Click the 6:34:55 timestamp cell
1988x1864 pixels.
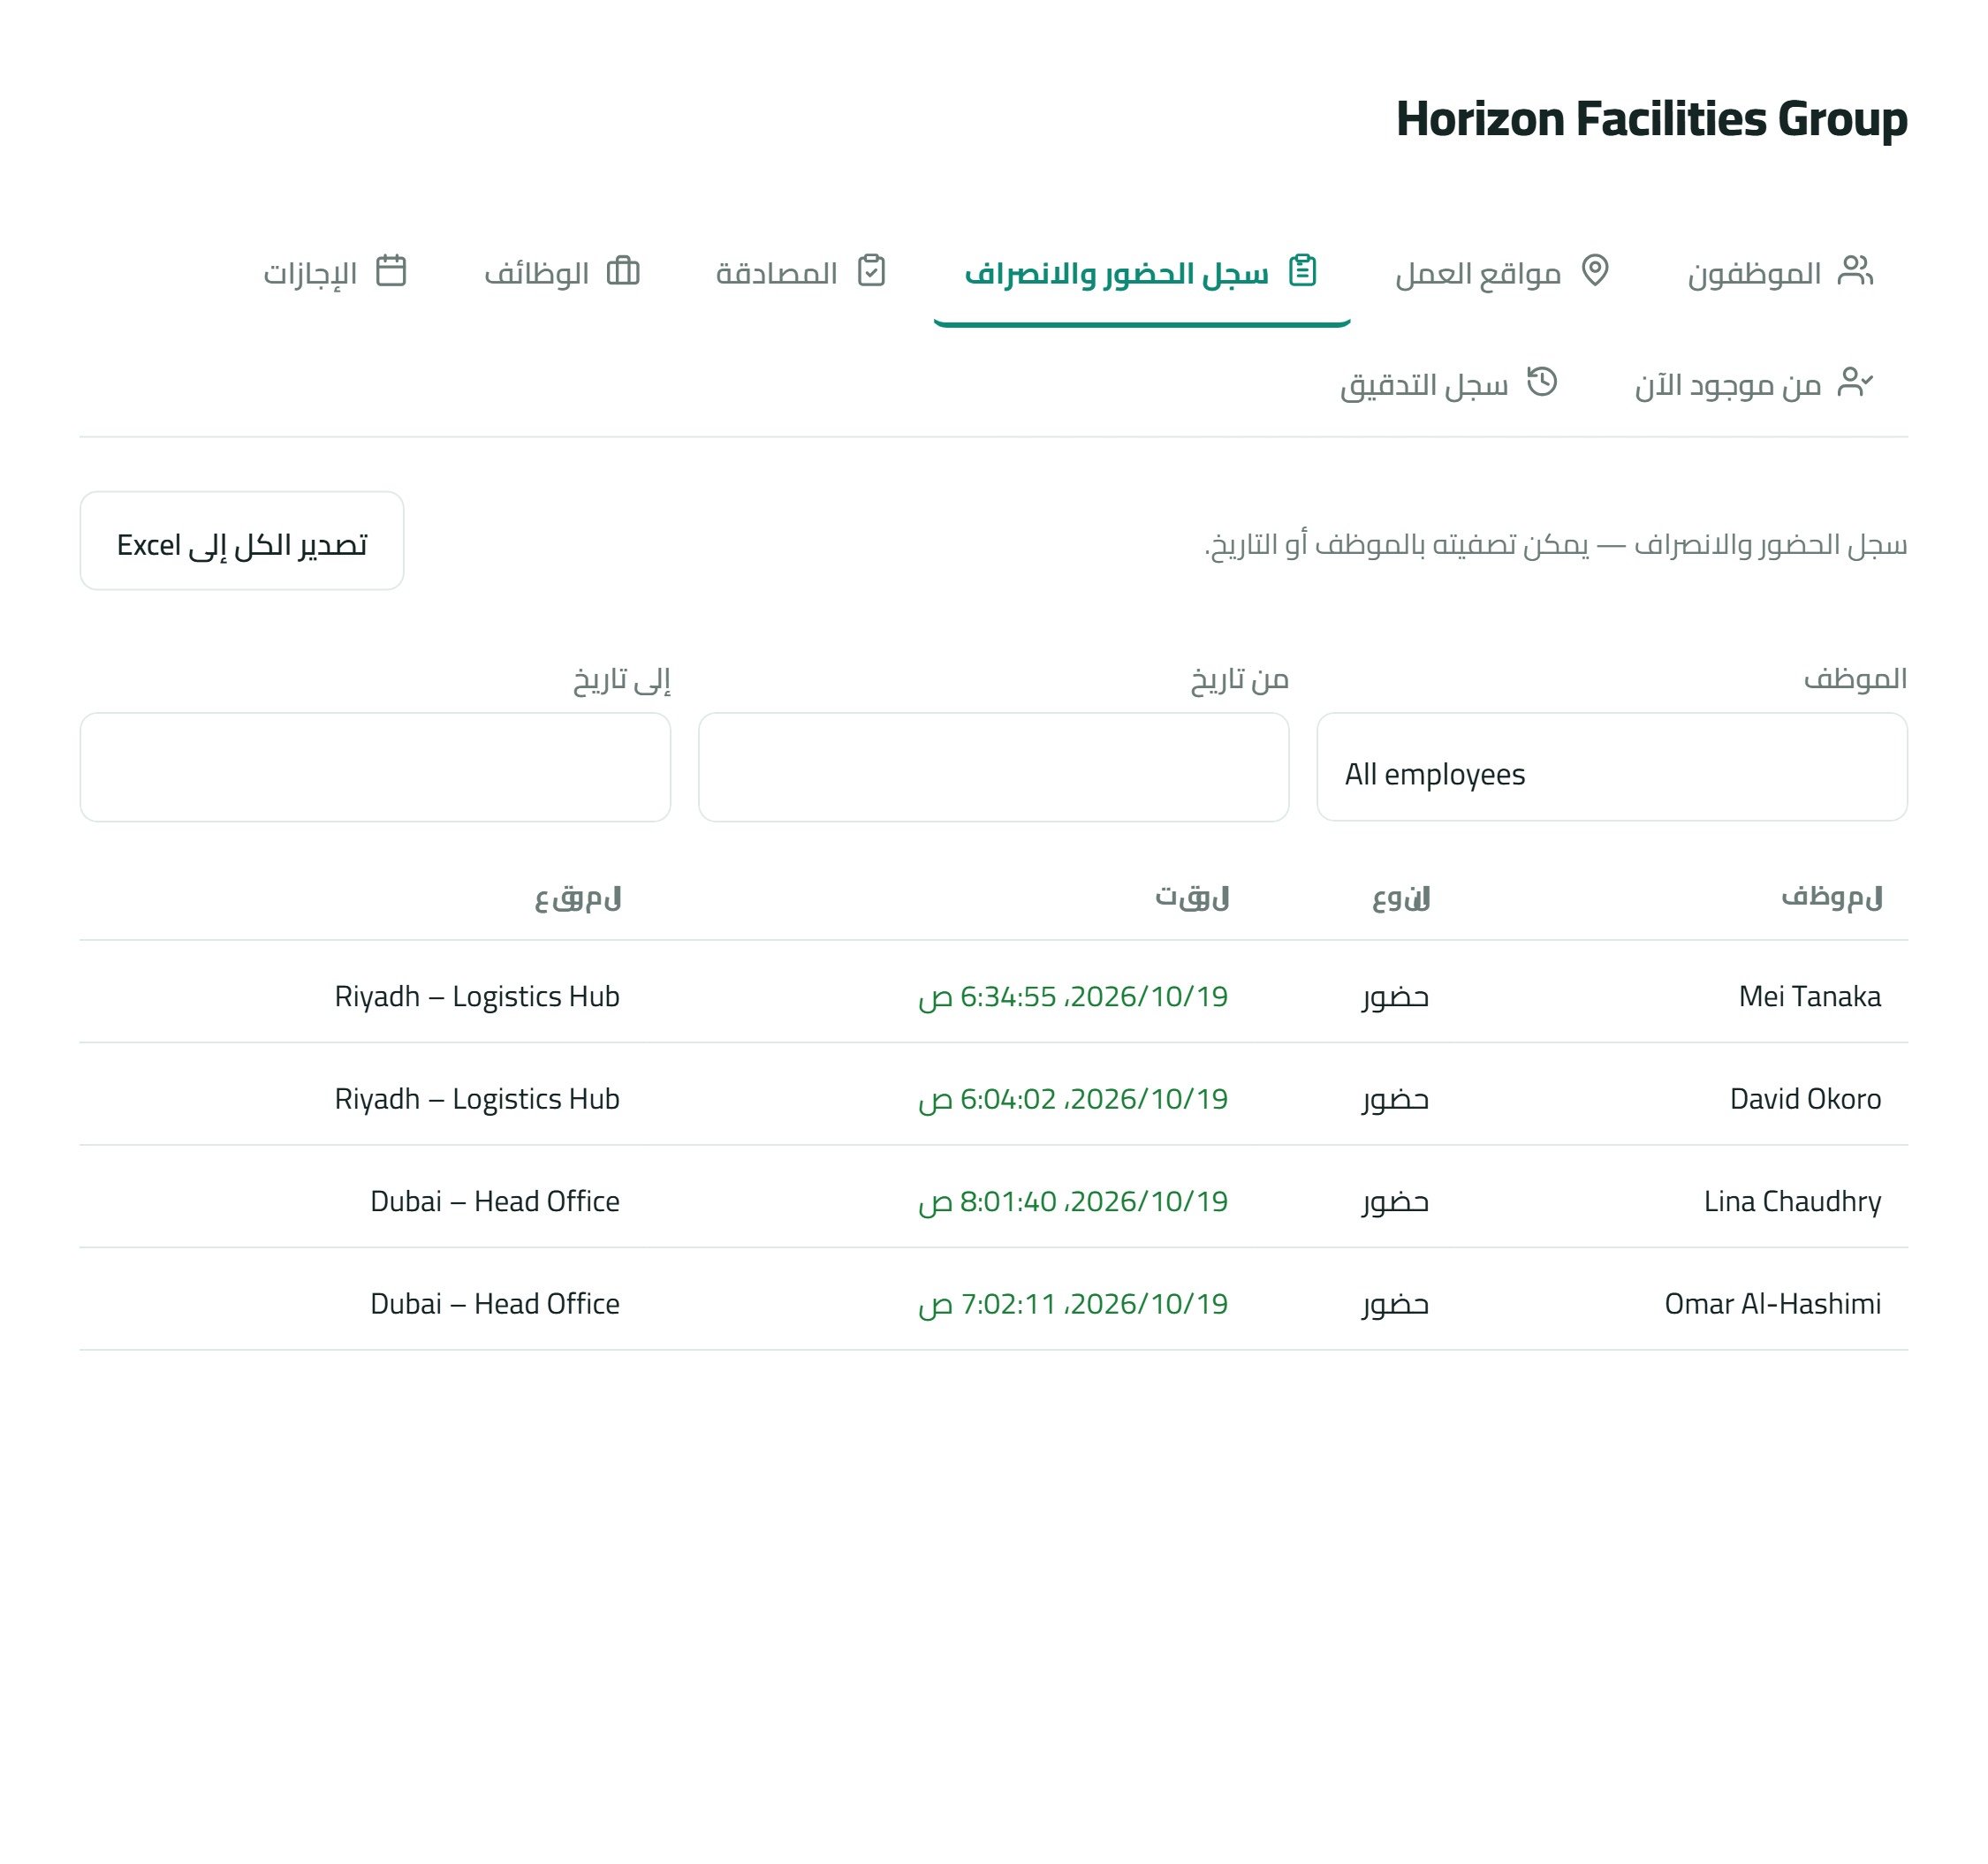(1073, 997)
